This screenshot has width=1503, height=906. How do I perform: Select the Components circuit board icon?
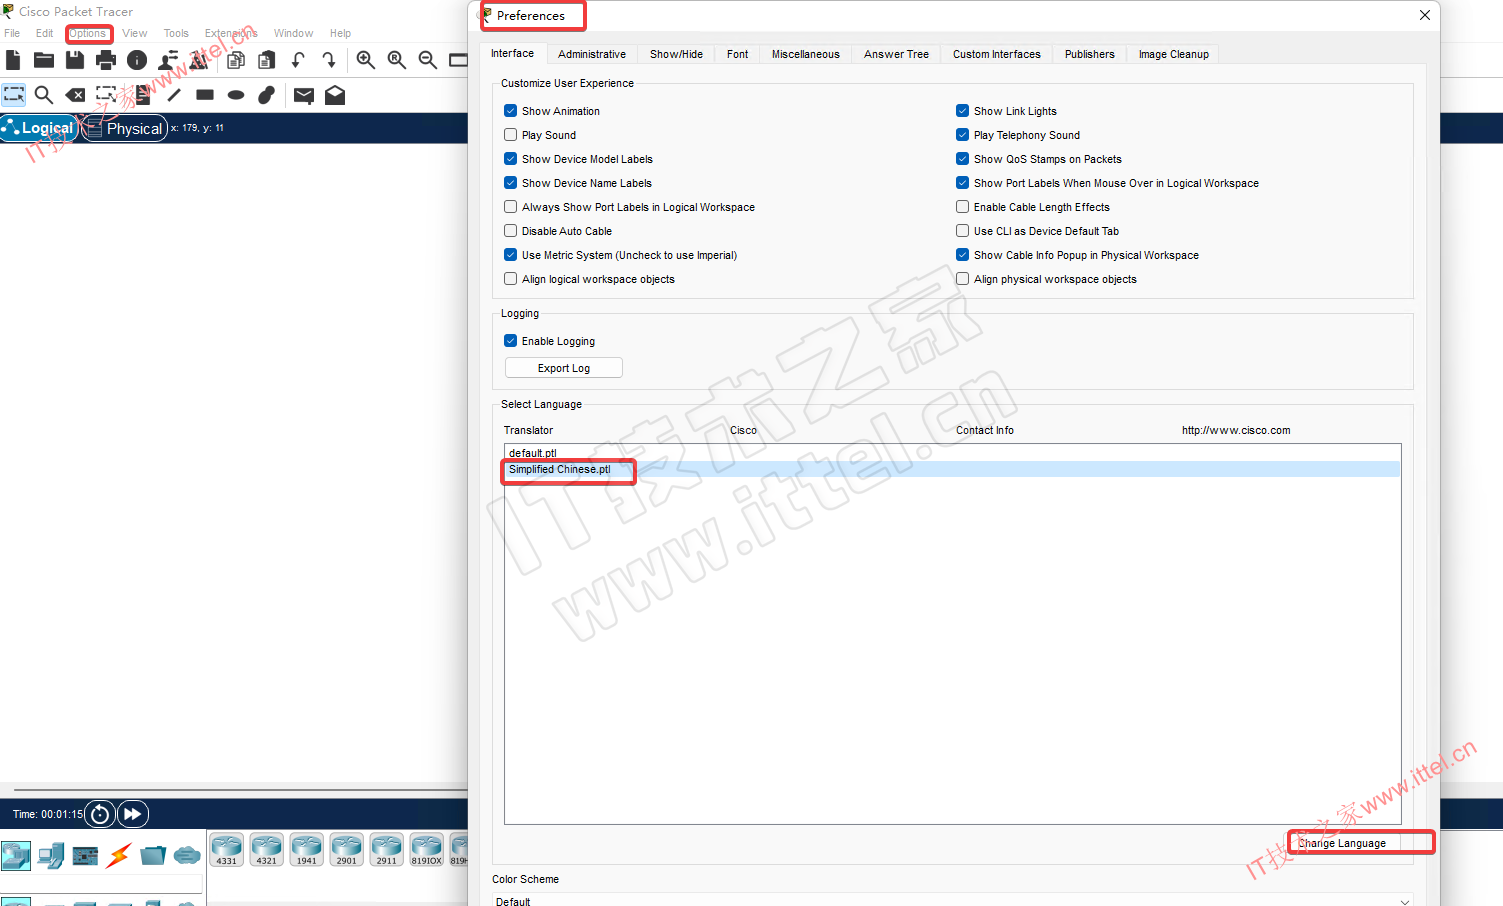(x=86, y=855)
